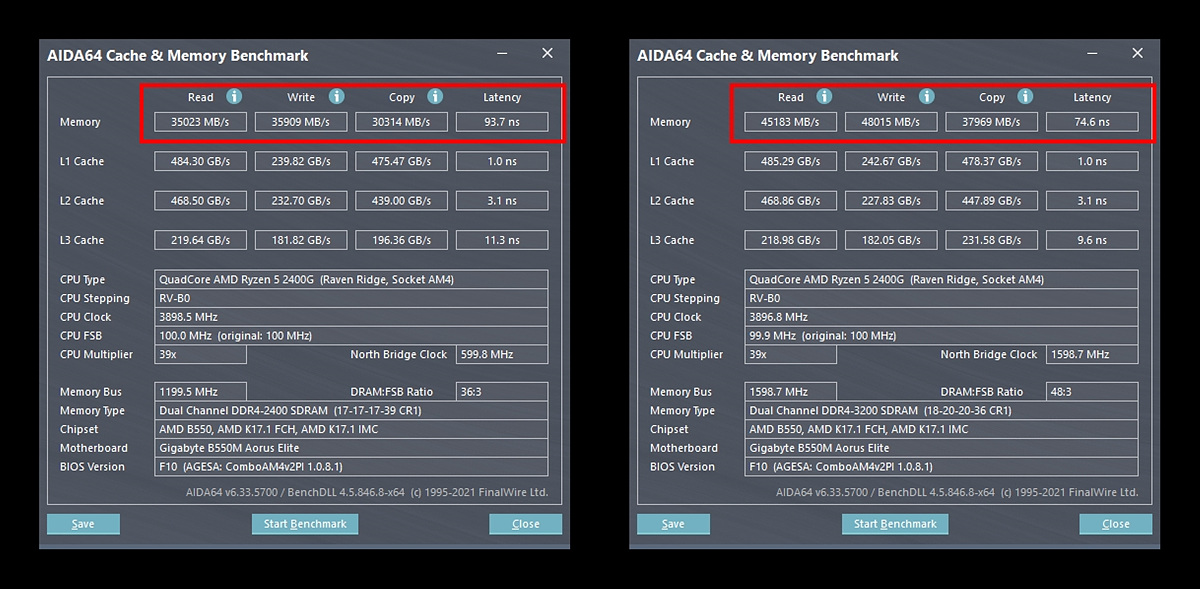This screenshot has height=589, width=1200.
Task: Click DRAM:FSB Ratio value 48:3
Action: pos(1092,392)
